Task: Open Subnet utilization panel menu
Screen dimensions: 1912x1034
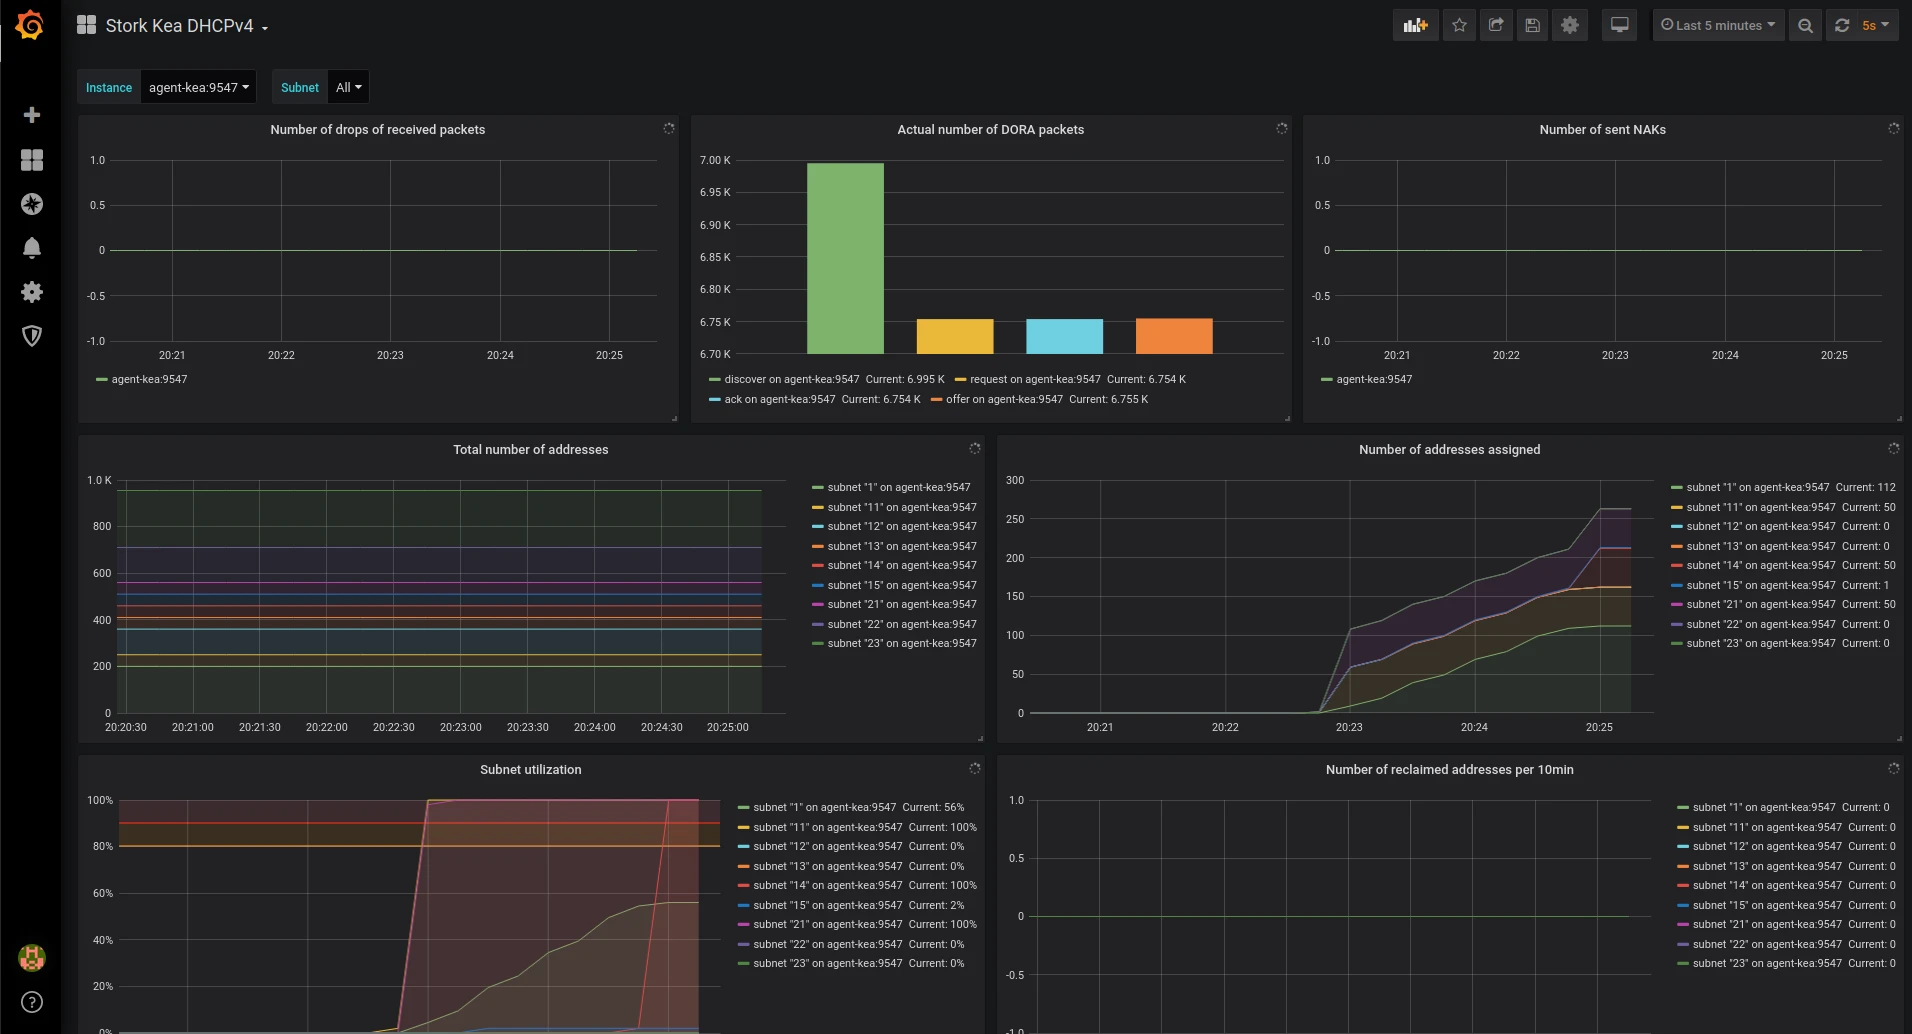Action: [x=530, y=770]
